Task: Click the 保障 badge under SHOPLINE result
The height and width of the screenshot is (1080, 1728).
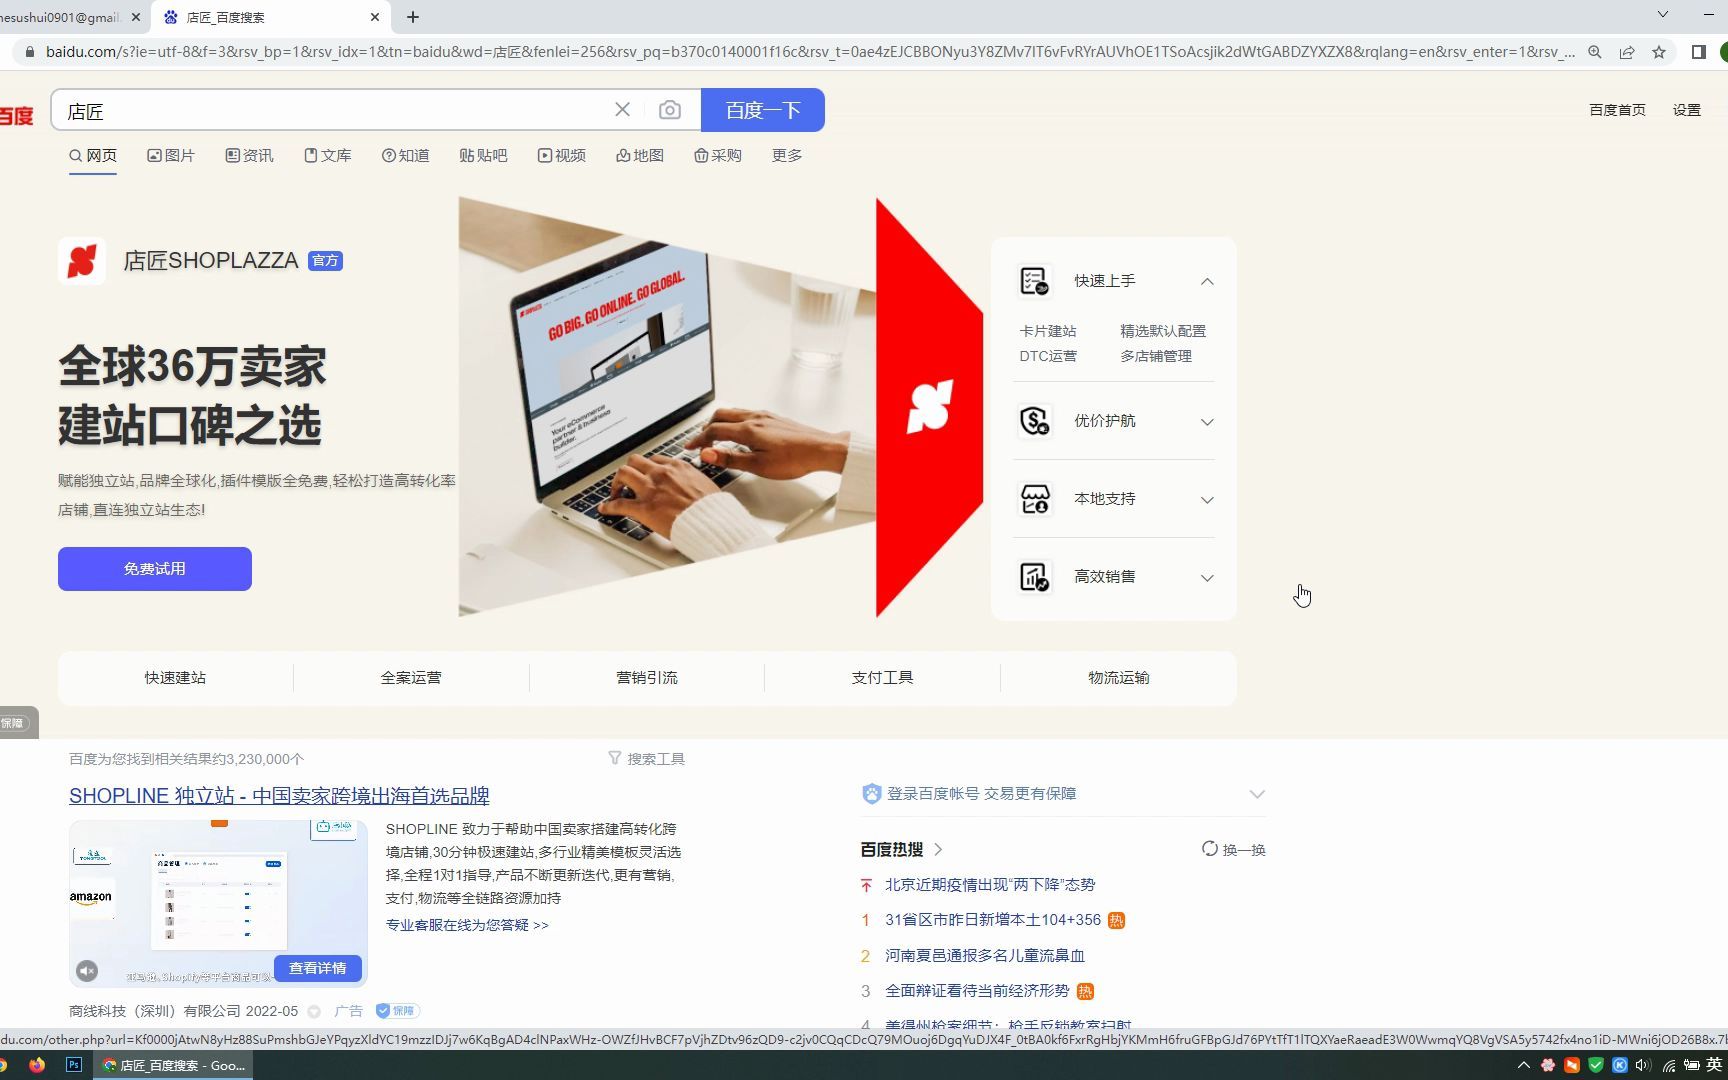Action: click(x=397, y=1011)
